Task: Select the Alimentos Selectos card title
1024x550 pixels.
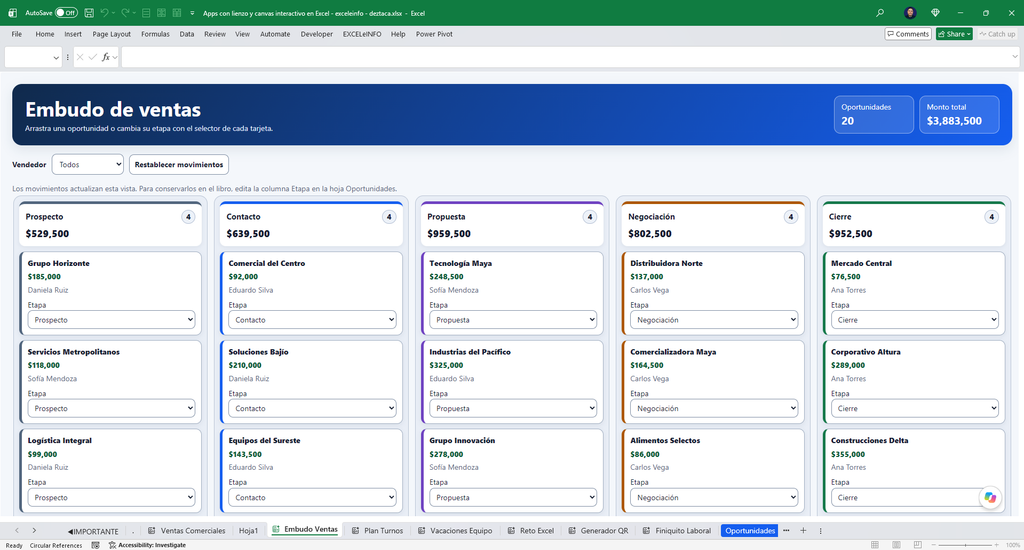Action: pyautogui.click(x=665, y=440)
